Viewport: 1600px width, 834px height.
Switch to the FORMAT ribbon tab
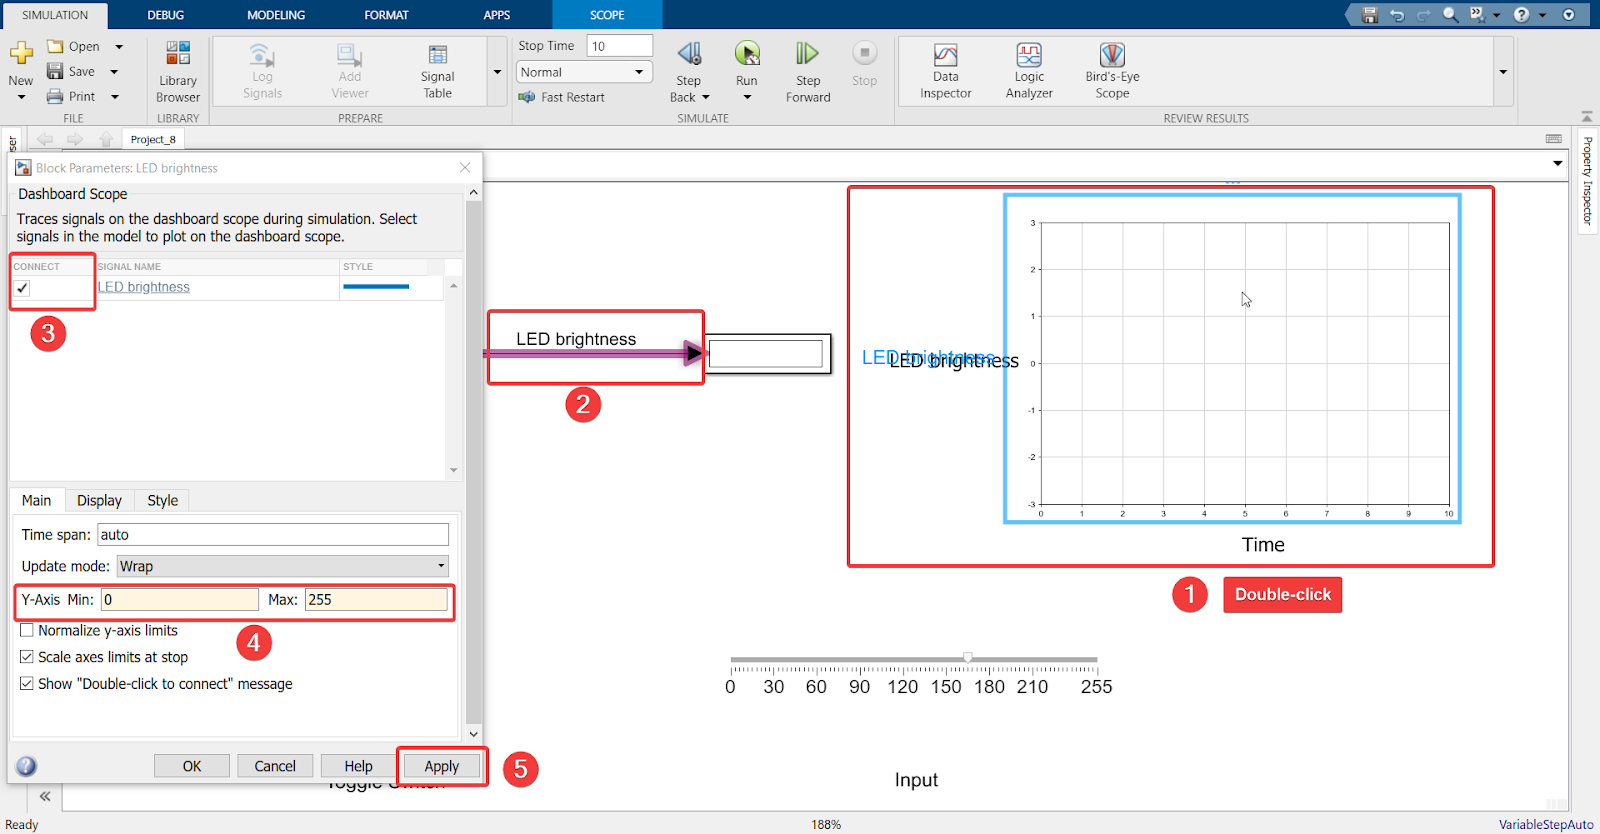click(386, 15)
